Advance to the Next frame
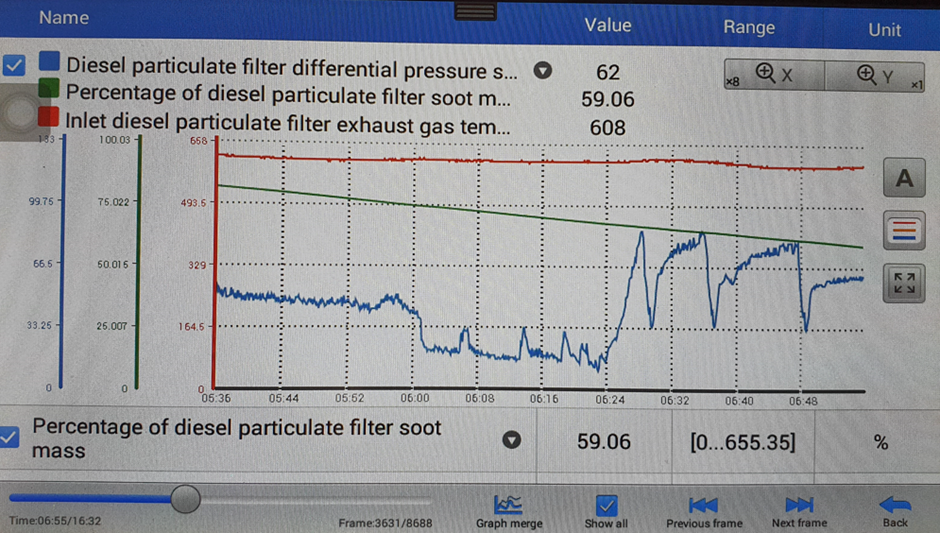 799,510
